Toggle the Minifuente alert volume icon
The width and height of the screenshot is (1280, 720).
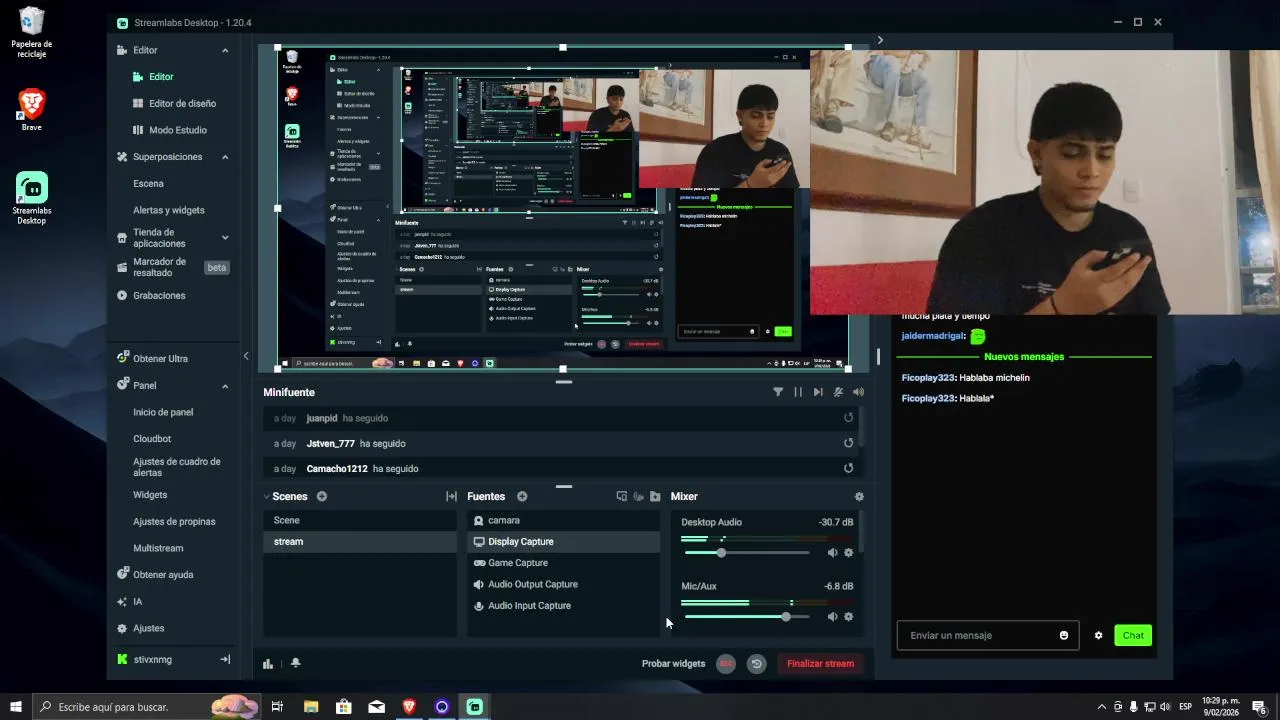(x=858, y=392)
